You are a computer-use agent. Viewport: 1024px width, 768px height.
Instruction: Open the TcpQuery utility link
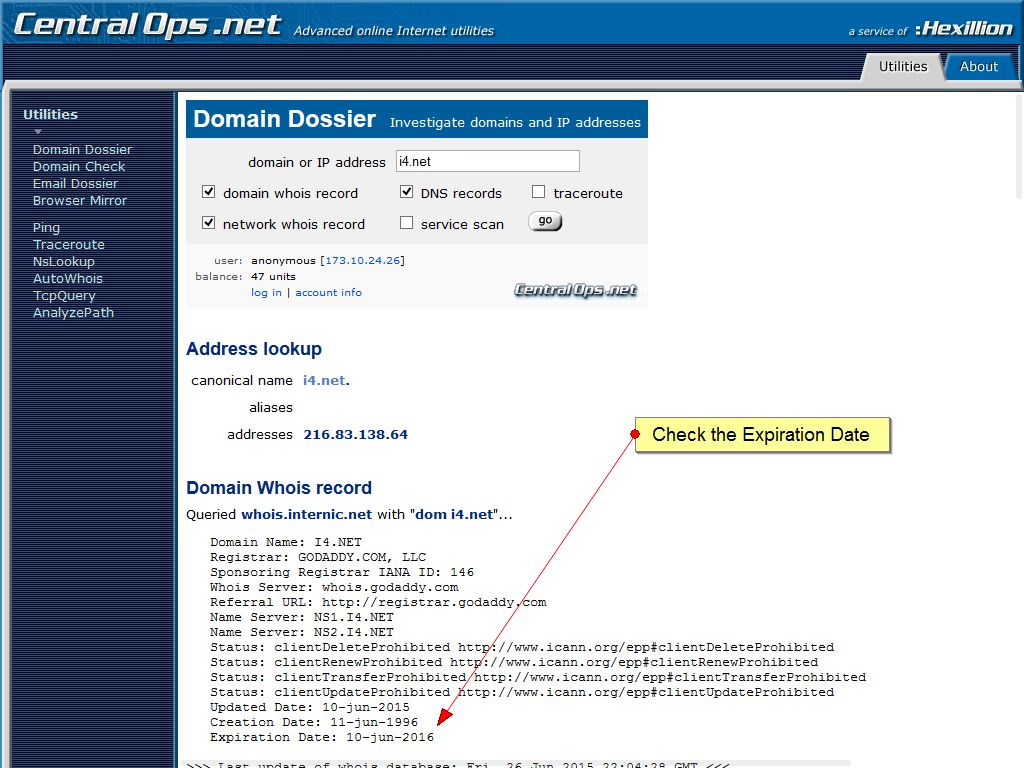[x=64, y=295]
